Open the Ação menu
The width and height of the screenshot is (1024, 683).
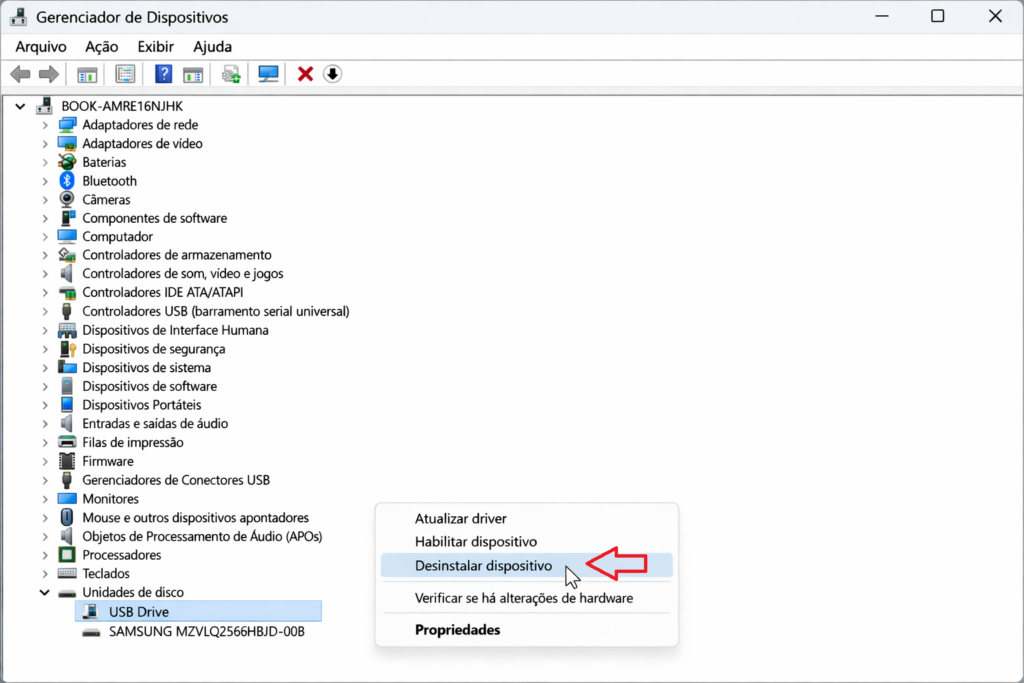click(101, 46)
